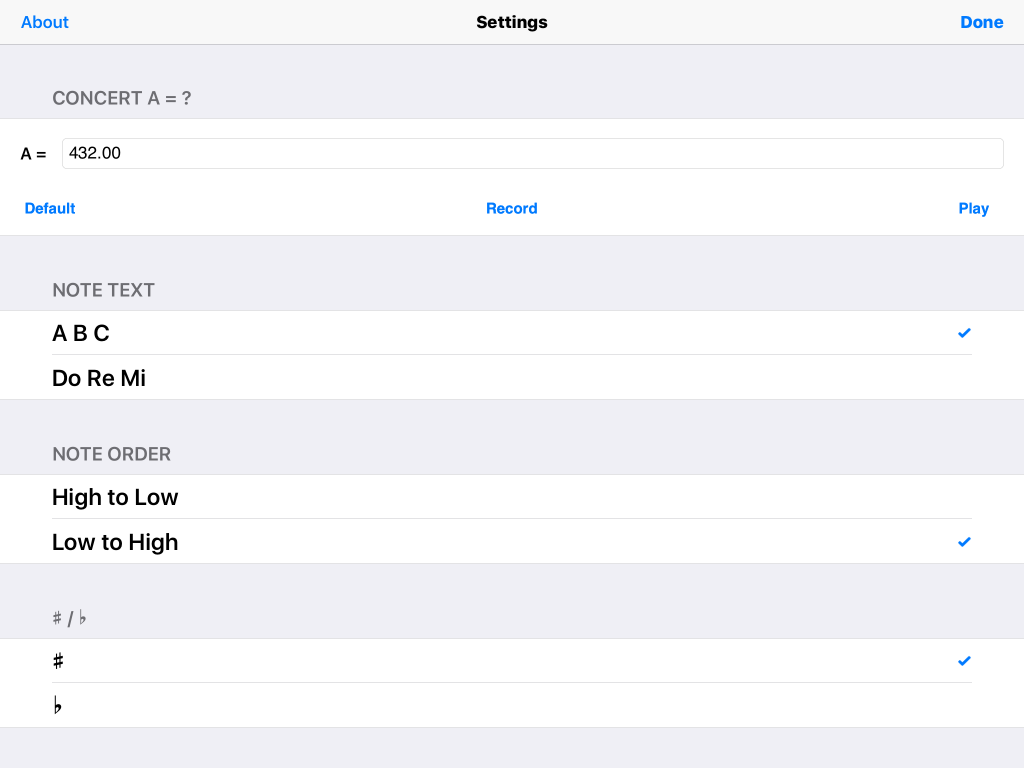Select the flat symbol for accidentals
The image size is (1024, 768).
point(58,706)
